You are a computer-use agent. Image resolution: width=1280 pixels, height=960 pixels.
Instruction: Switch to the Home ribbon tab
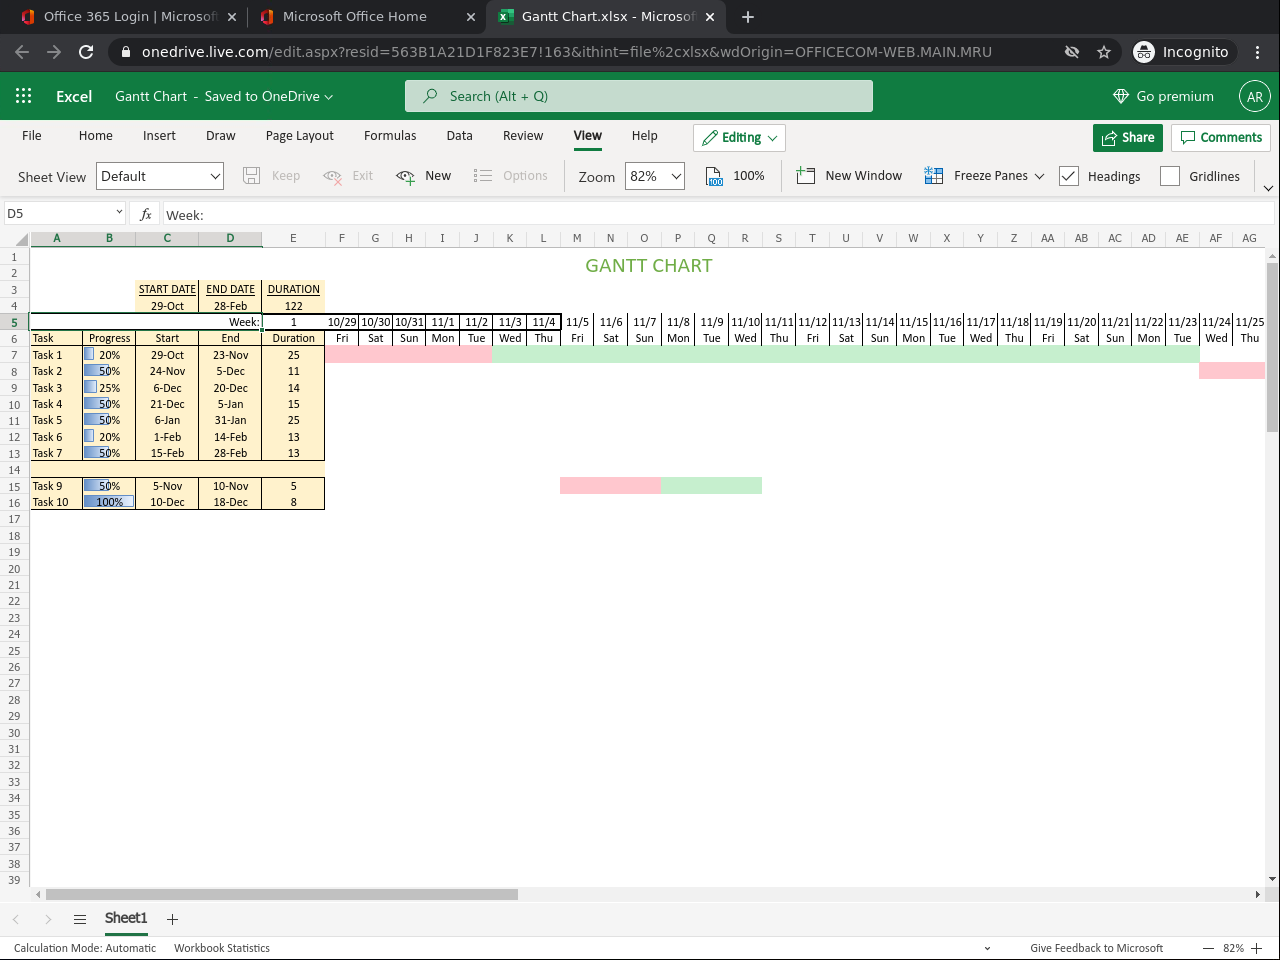tap(96, 136)
